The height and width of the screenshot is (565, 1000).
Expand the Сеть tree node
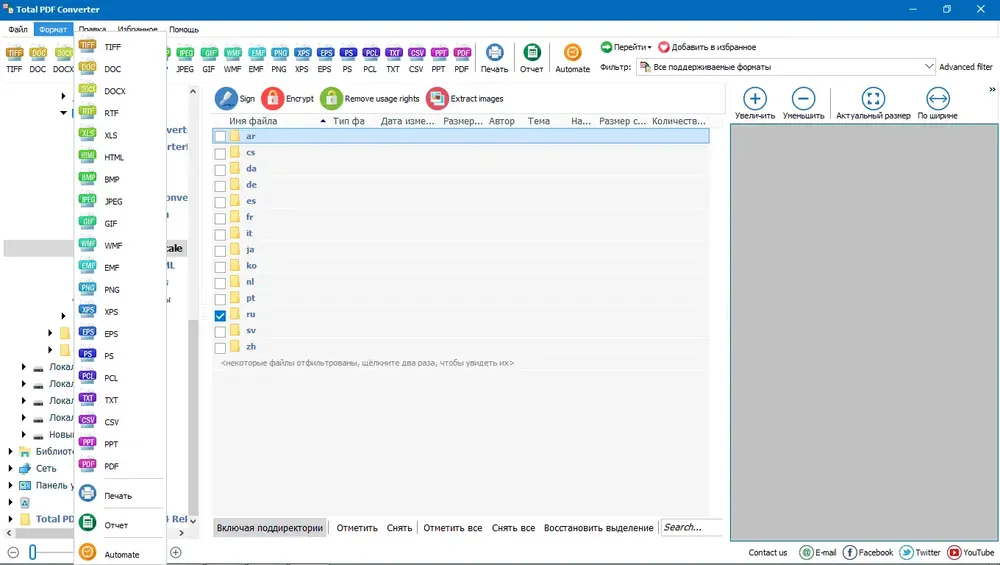[10, 468]
